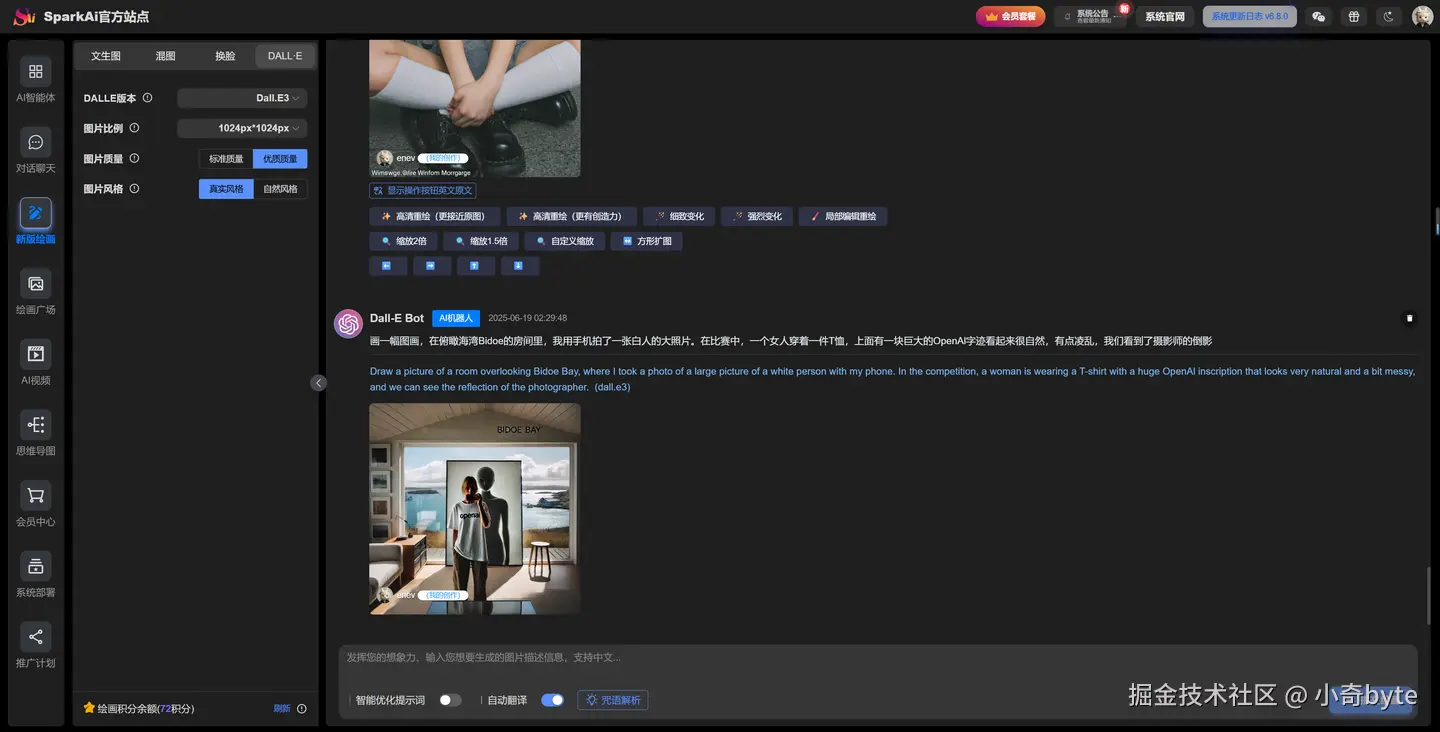This screenshot has height=732, width=1440.
Task: Select 优质质量 image quality
Action: (280, 158)
